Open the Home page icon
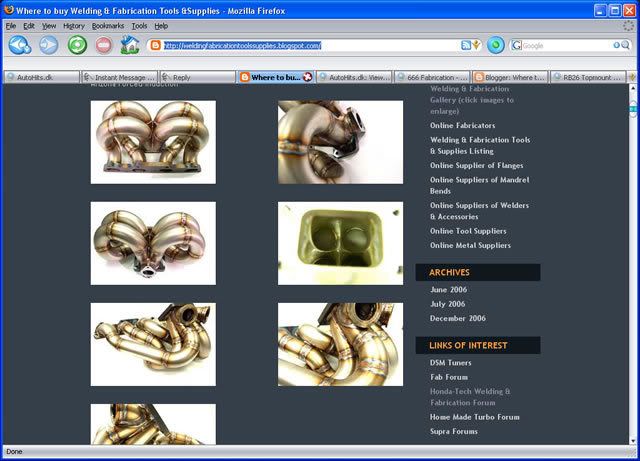640x461 pixels. tap(130, 45)
